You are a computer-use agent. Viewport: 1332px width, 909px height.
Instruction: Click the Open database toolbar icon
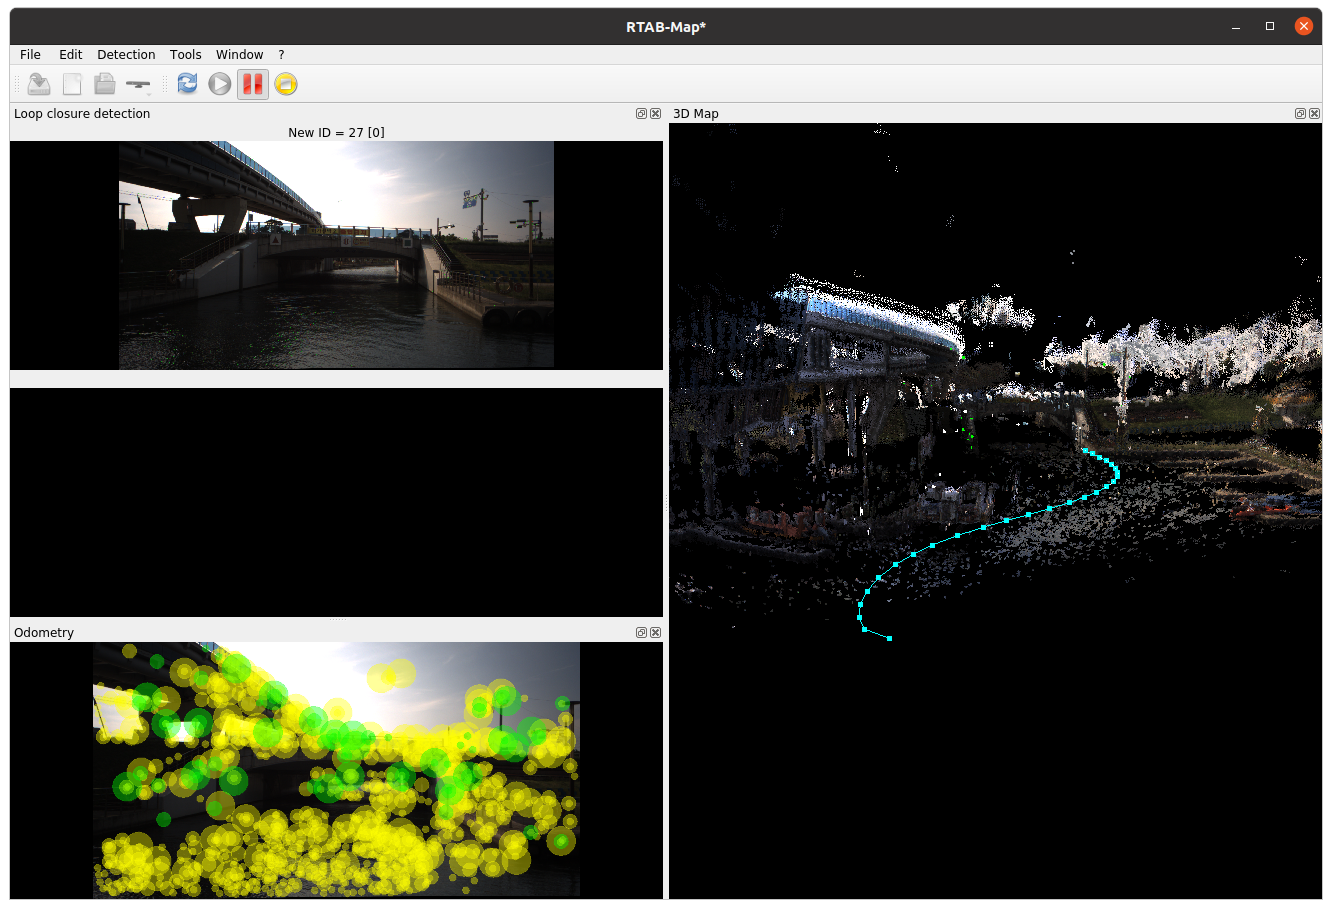105,84
